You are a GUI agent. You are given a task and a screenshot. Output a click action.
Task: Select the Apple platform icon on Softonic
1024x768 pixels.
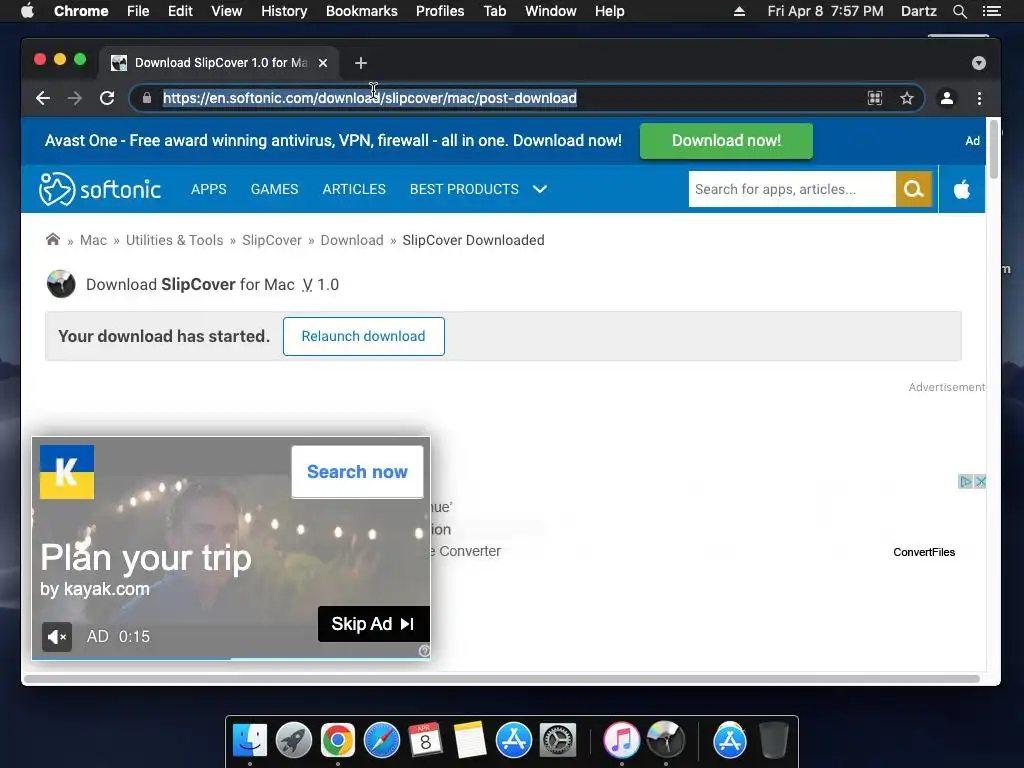961,189
